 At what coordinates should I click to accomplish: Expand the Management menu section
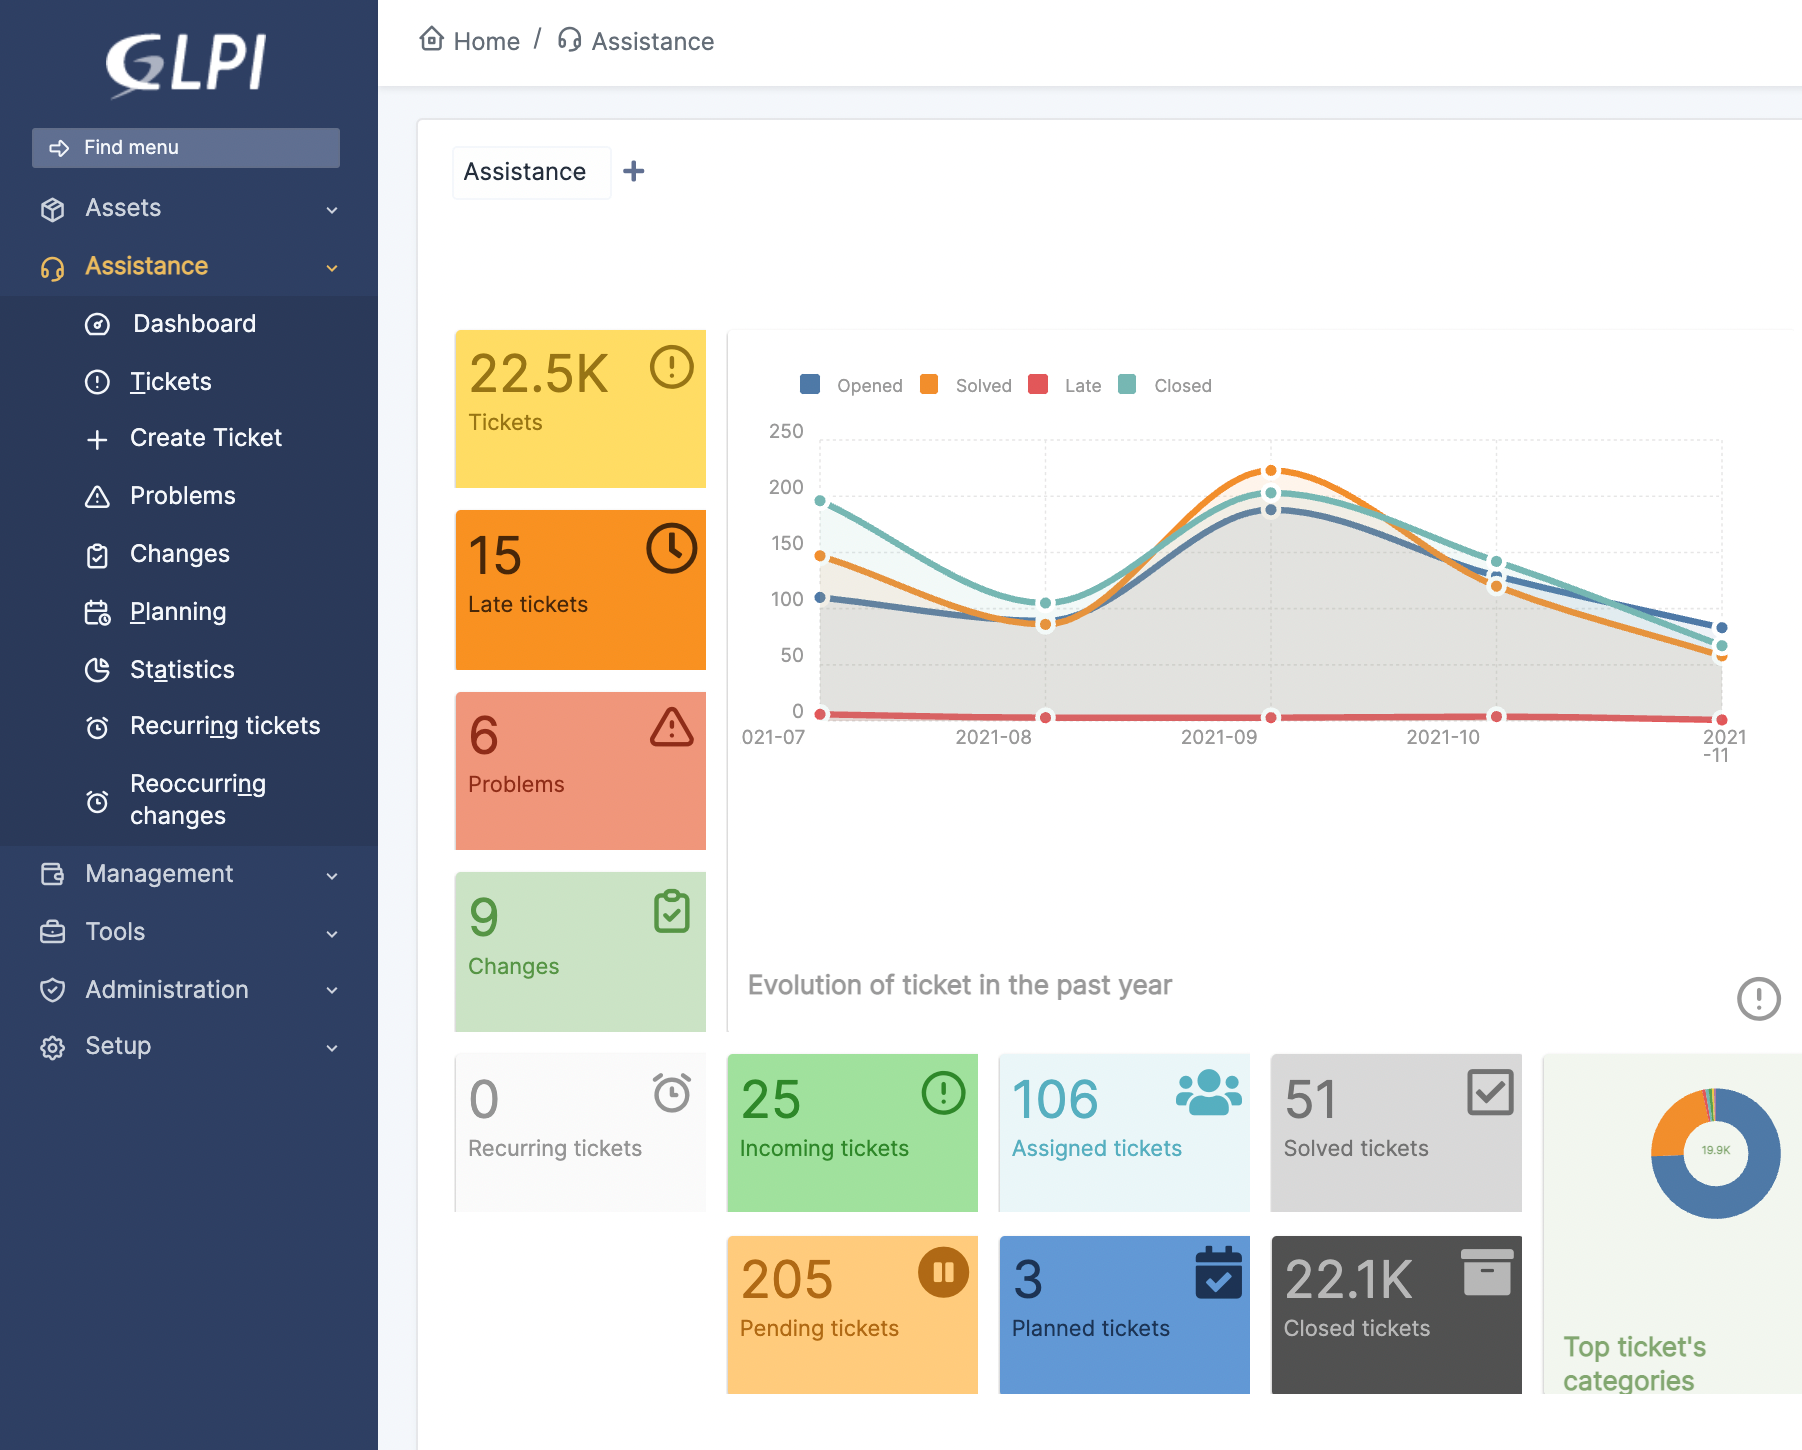pyautogui.click(x=188, y=874)
